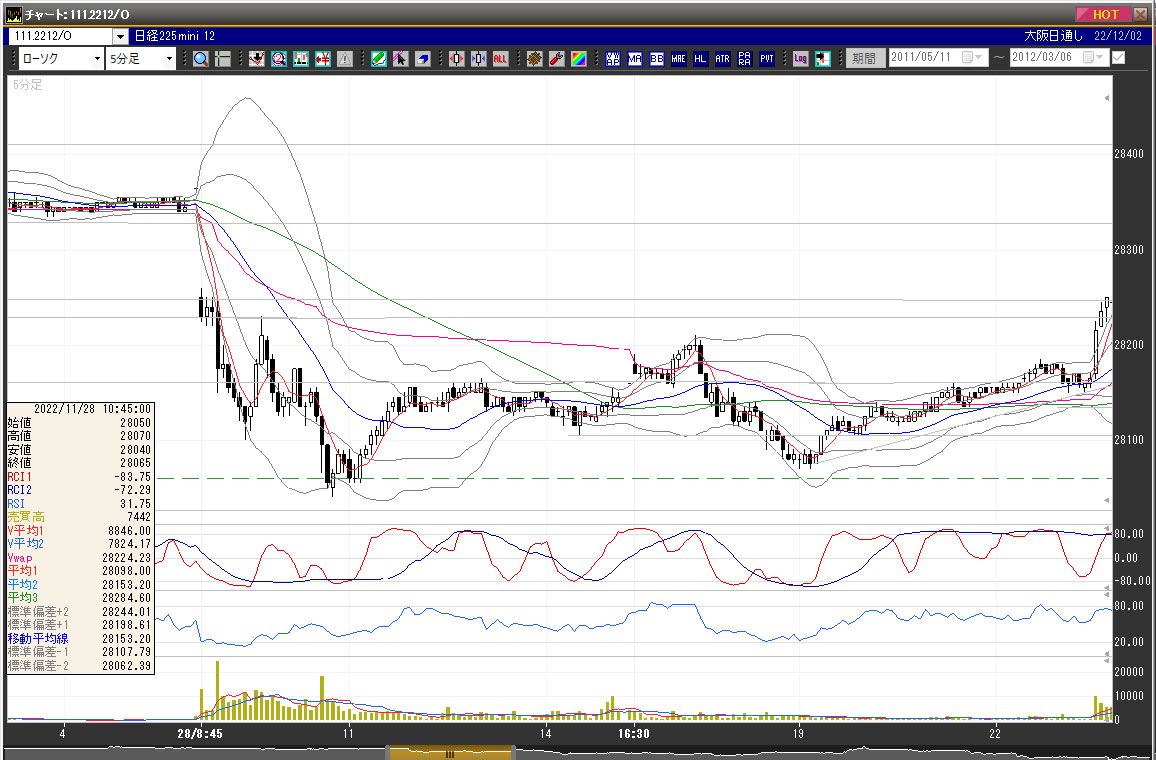The image size is (1156, 760).
Task: Click the 28/8:45 time axis label
Action: pyautogui.click(x=200, y=733)
